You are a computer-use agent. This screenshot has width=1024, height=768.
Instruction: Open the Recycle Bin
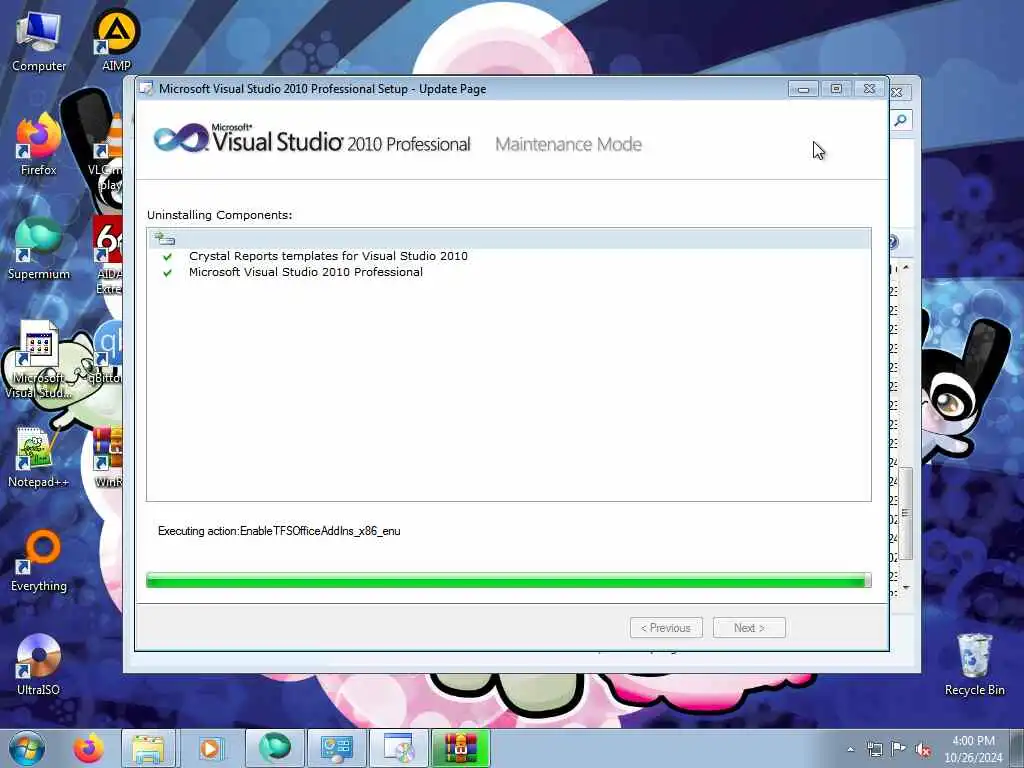tap(974, 665)
